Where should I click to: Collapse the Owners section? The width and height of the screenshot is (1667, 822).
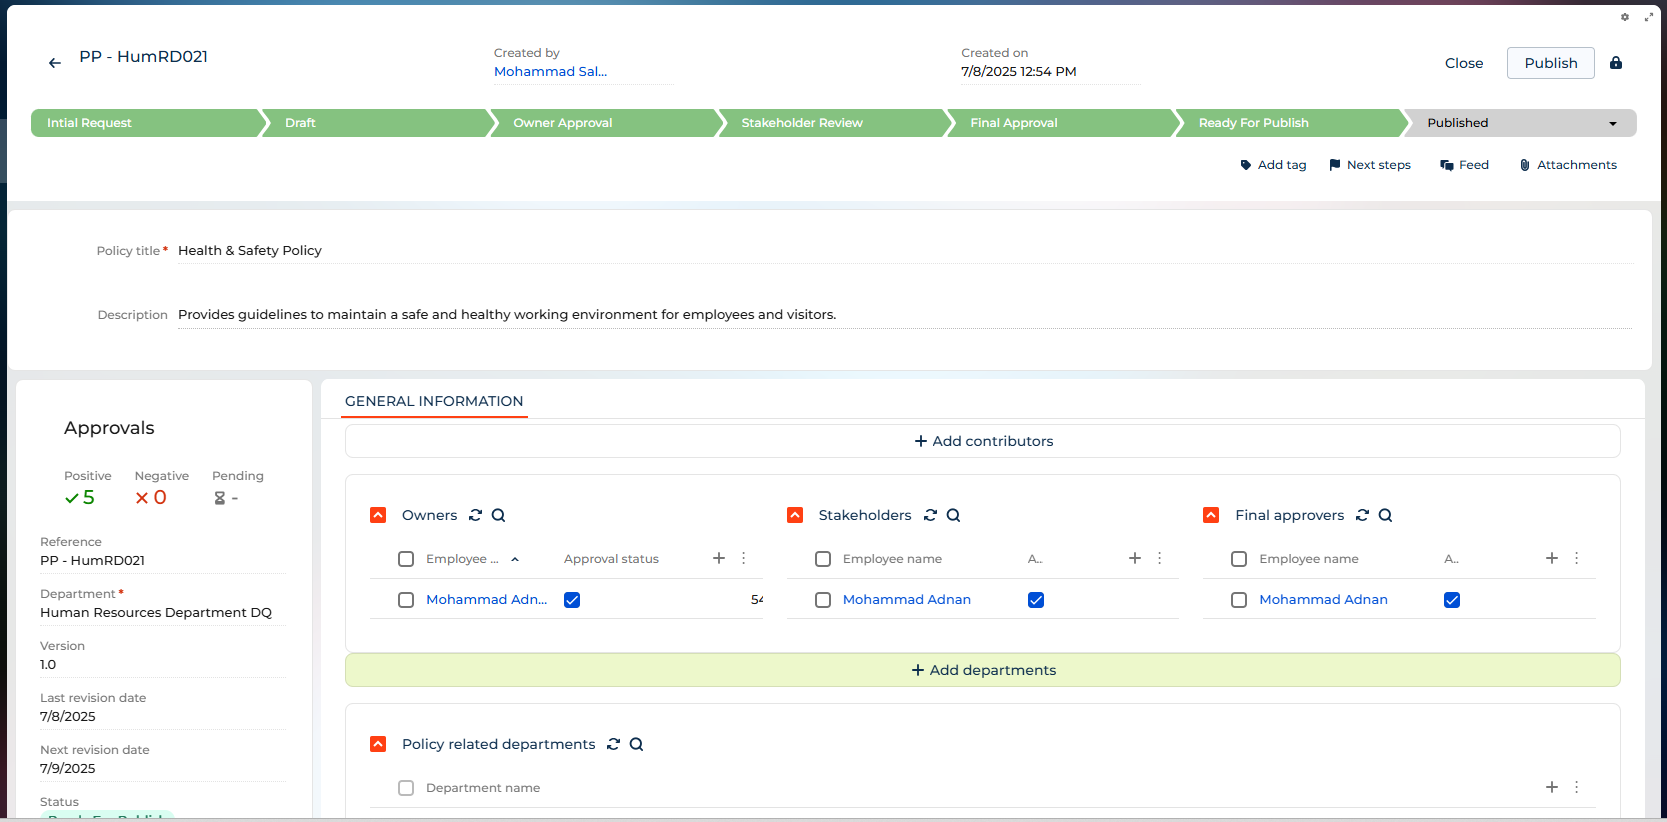[378, 515]
